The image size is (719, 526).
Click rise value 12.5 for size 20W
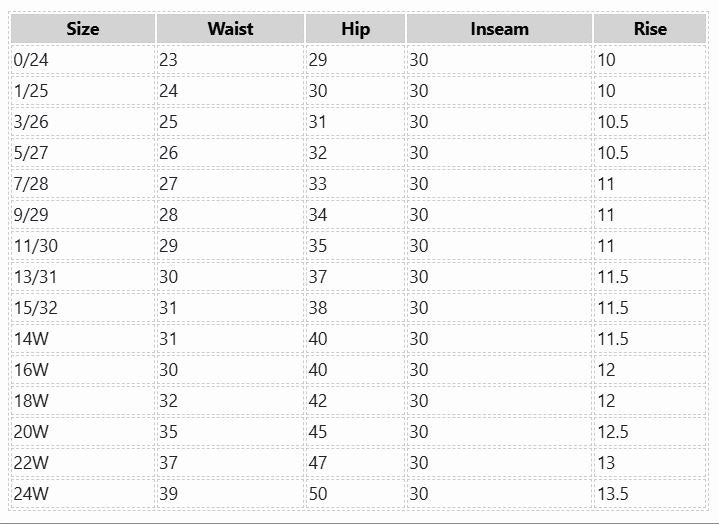coord(613,432)
